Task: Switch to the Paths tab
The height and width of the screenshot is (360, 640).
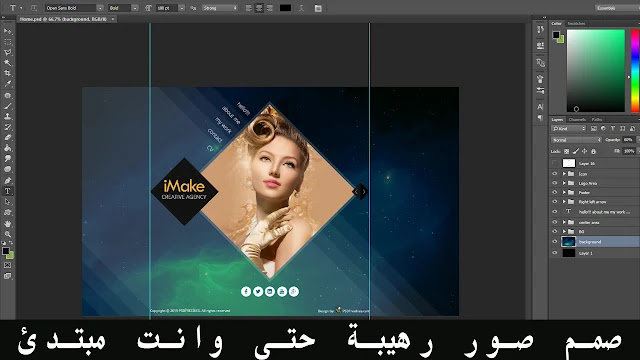Action: point(597,120)
